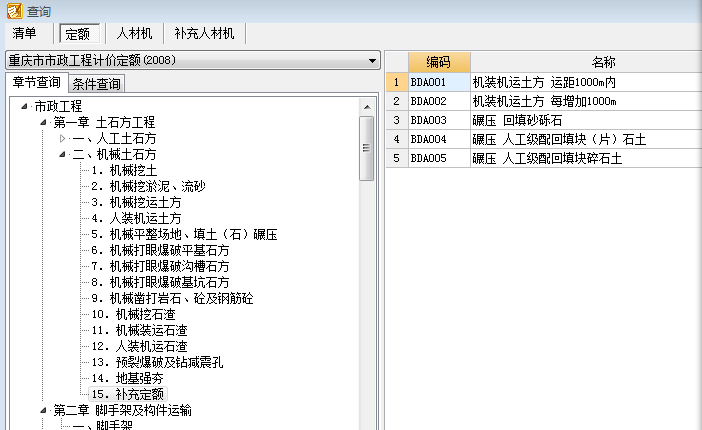Screen dimensions: 702x430
Task: Select row header number 5
Action: click(397, 158)
